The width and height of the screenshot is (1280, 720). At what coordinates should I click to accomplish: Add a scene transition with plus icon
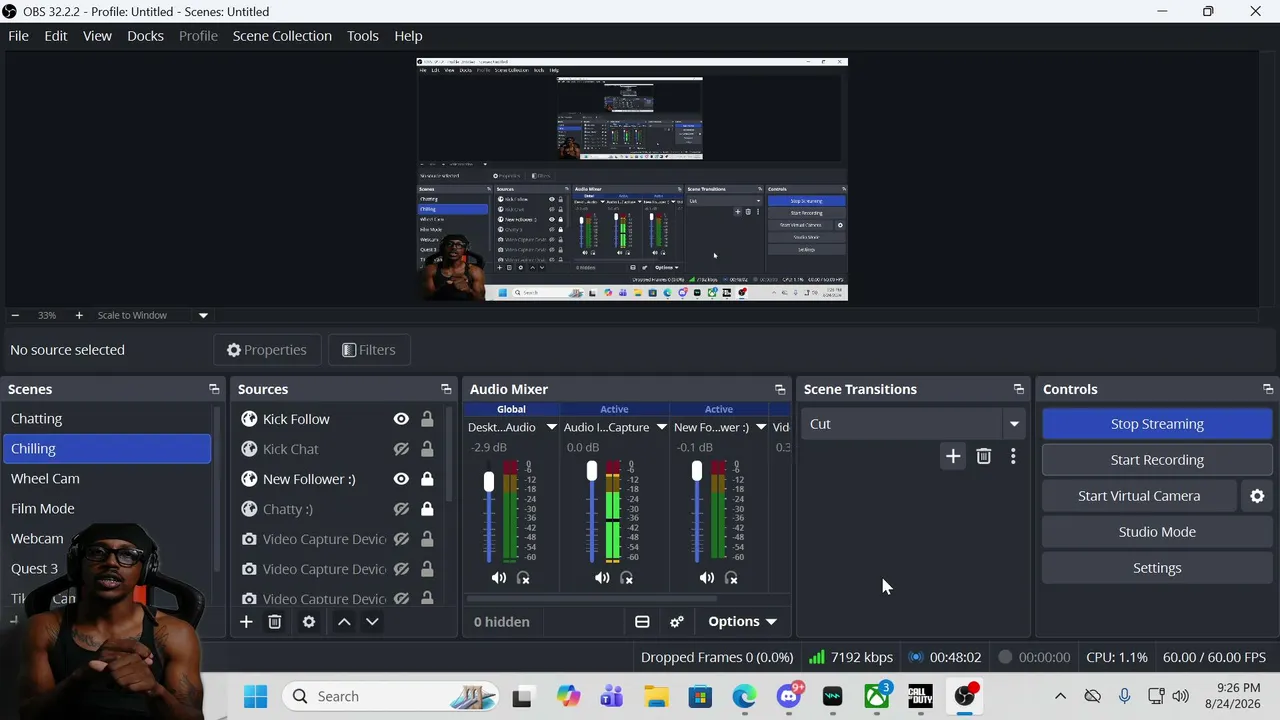click(953, 457)
